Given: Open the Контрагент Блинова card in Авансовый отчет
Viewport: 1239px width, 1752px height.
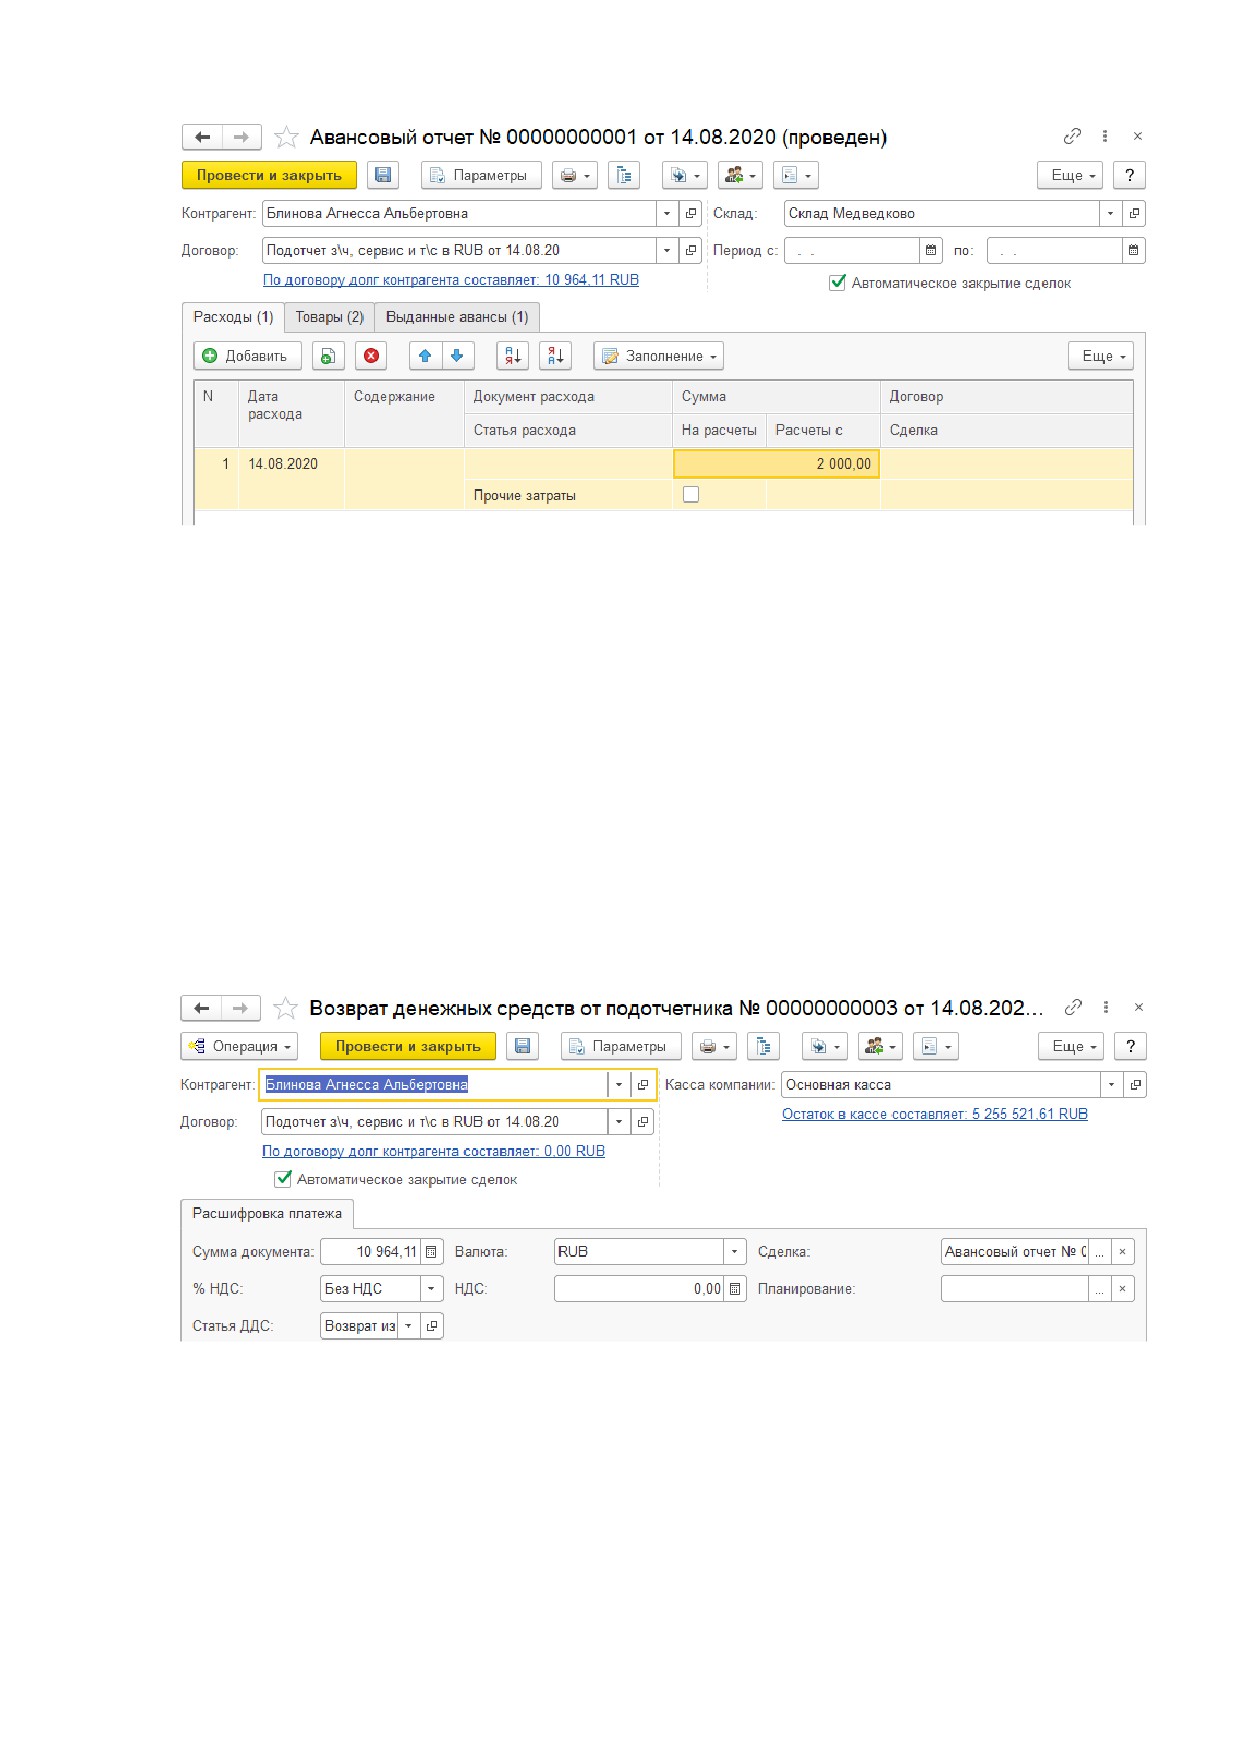Looking at the screenshot, I should click(691, 213).
